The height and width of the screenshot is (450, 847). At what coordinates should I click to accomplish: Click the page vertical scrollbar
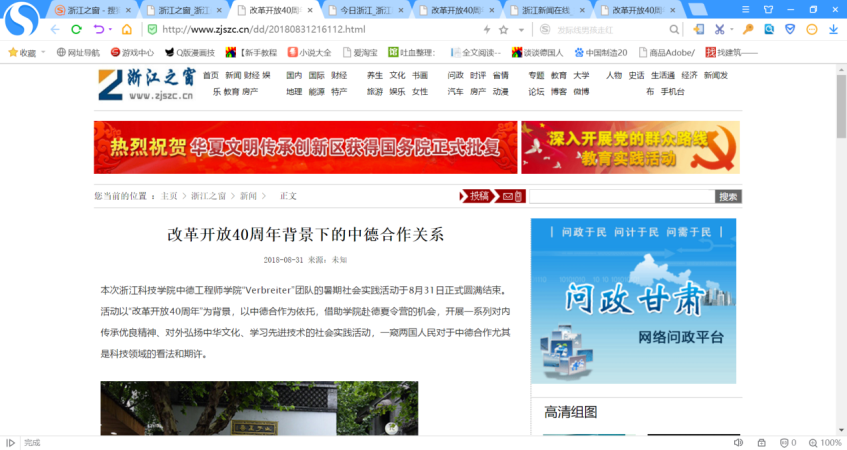(841, 250)
